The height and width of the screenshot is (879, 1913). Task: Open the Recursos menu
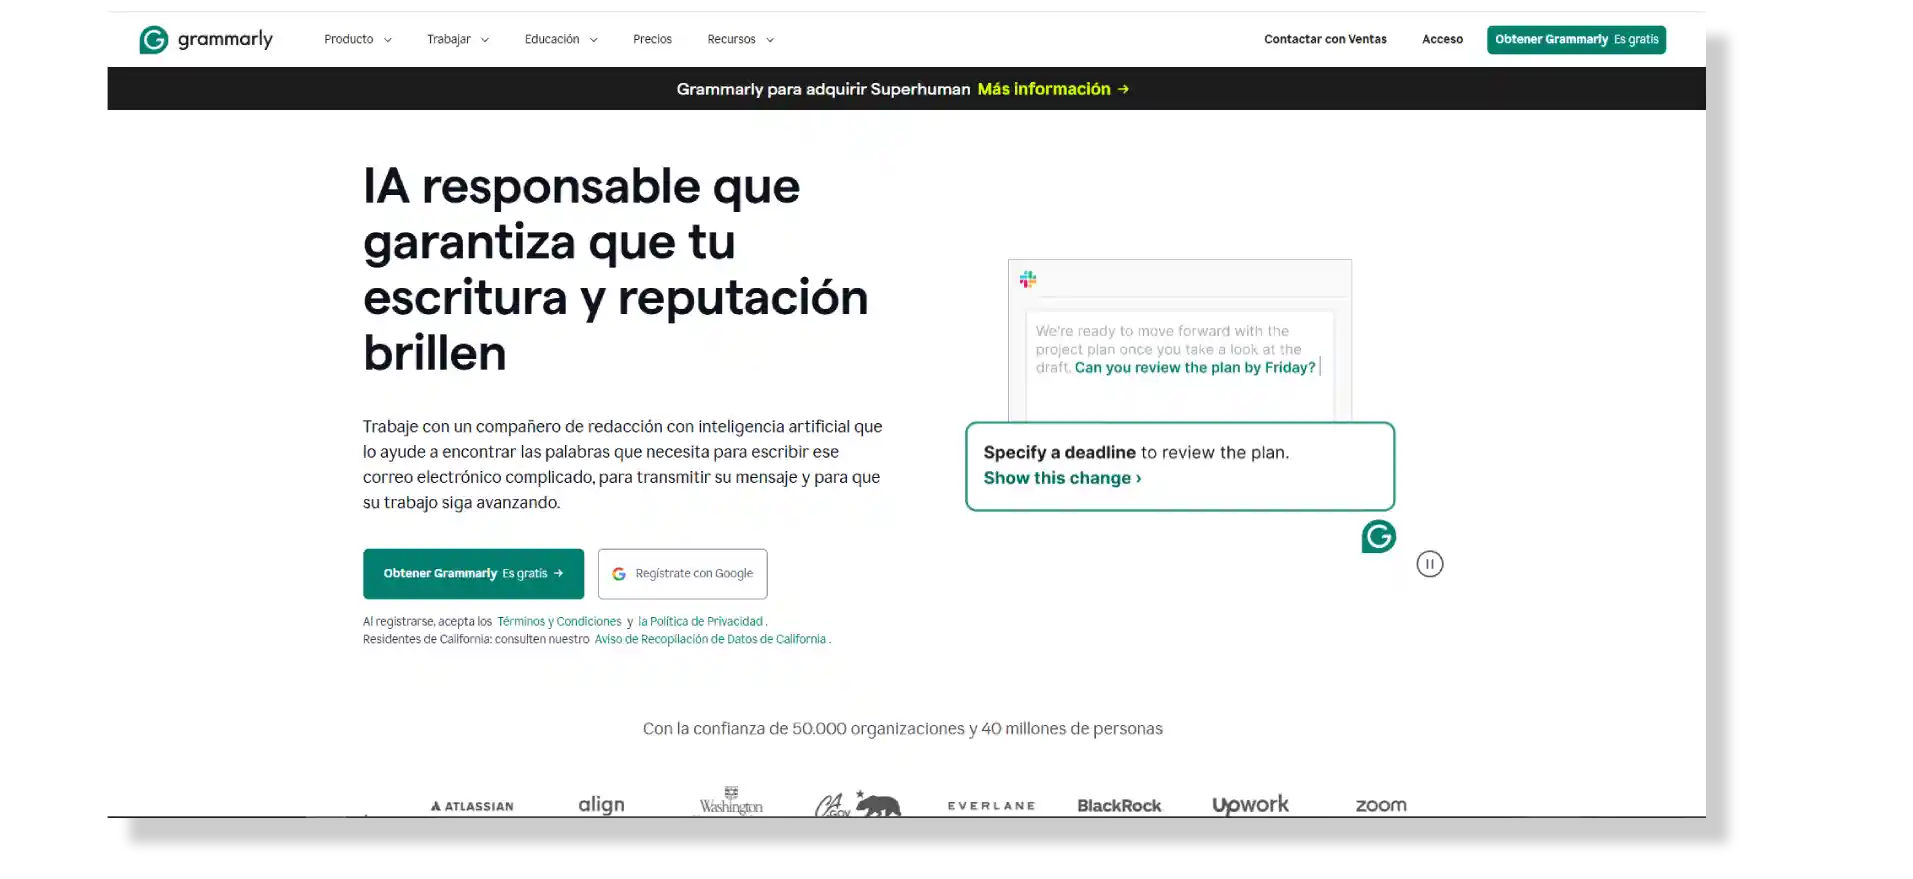pos(740,40)
